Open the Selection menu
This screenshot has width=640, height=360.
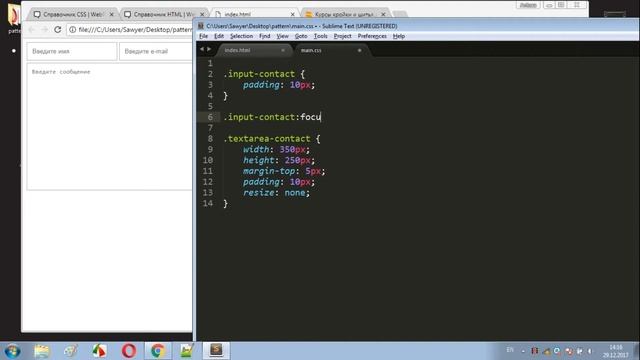tap(241, 36)
